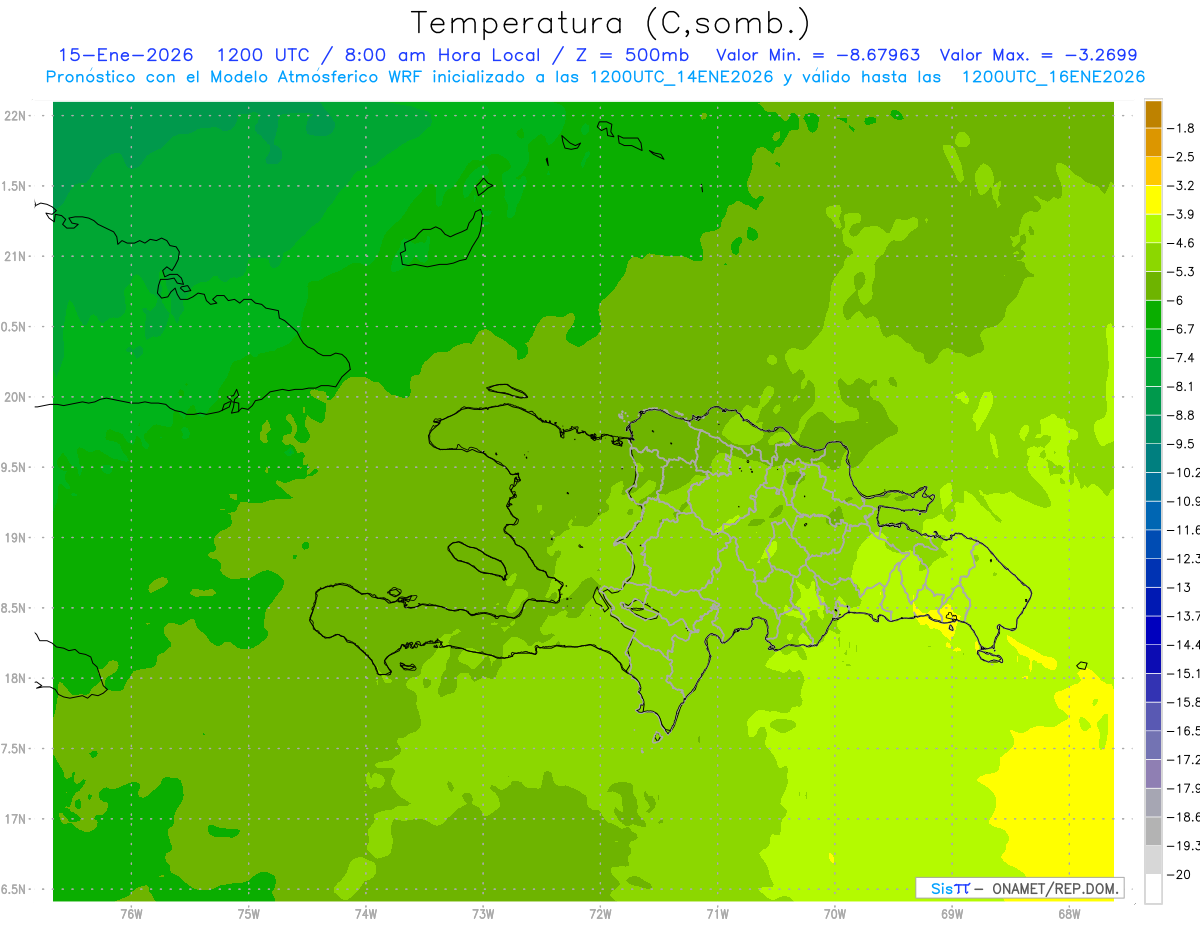Click the -2.5 colorbar value
1200x927 pixels.
pos(1182,157)
